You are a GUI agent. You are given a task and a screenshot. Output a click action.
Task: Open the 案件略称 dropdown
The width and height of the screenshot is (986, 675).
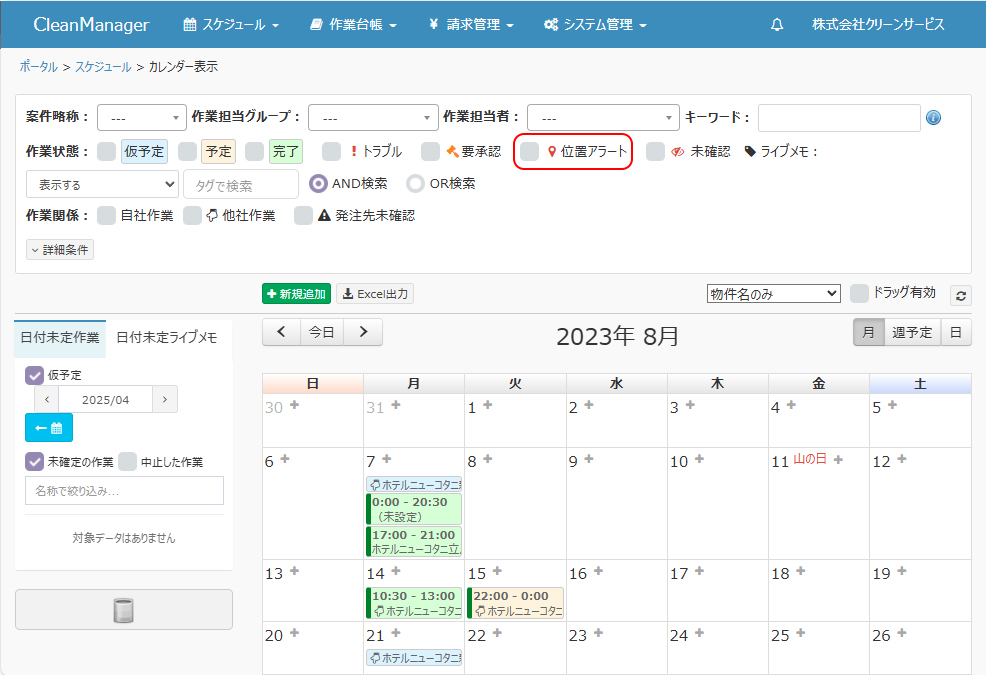click(x=142, y=118)
